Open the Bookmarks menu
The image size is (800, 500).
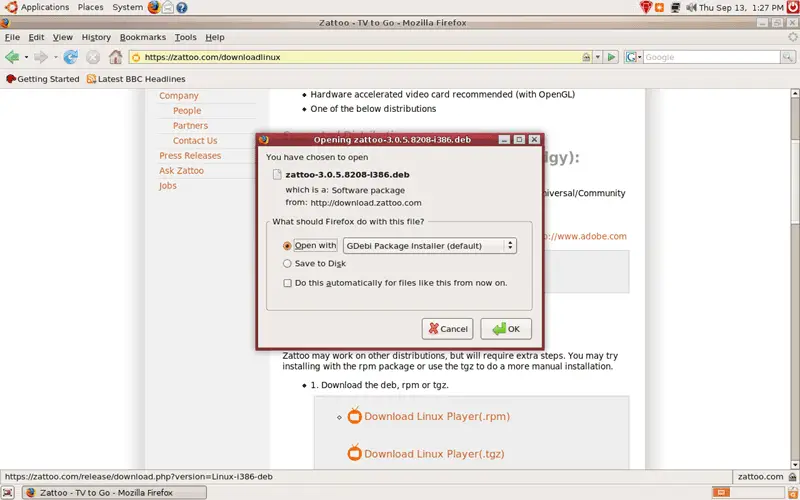pyautogui.click(x=143, y=37)
